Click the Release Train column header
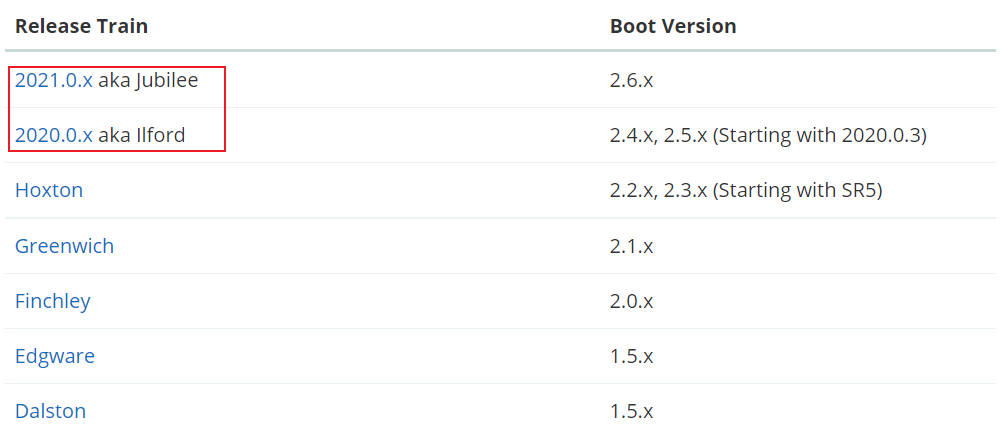This screenshot has width=1005, height=431. tap(81, 26)
